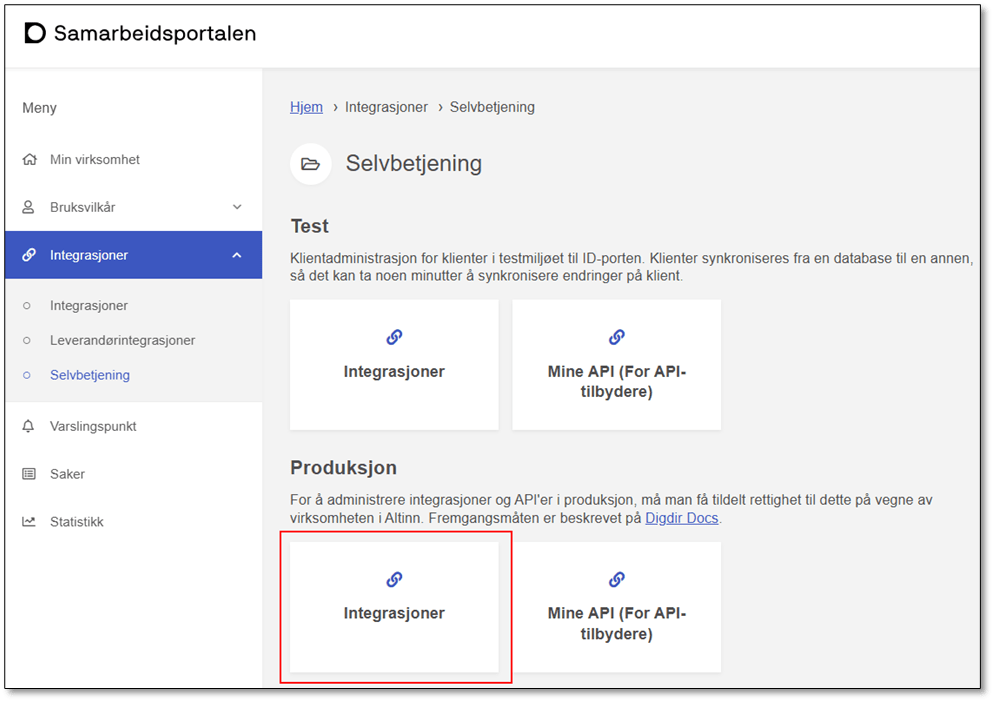
Task: Click the house icon beside Min virksomhet
Action: tap(29, 160)
